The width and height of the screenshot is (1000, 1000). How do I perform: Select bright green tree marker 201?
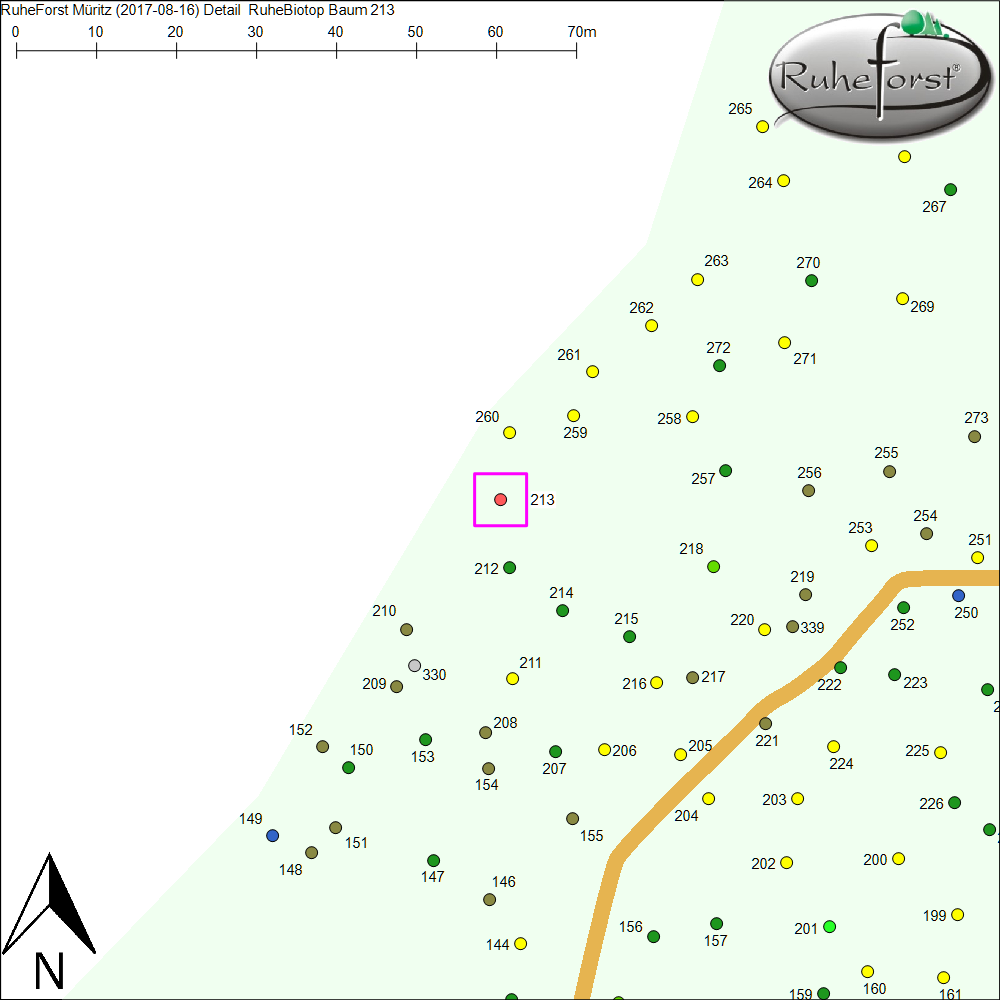point(829,927)
